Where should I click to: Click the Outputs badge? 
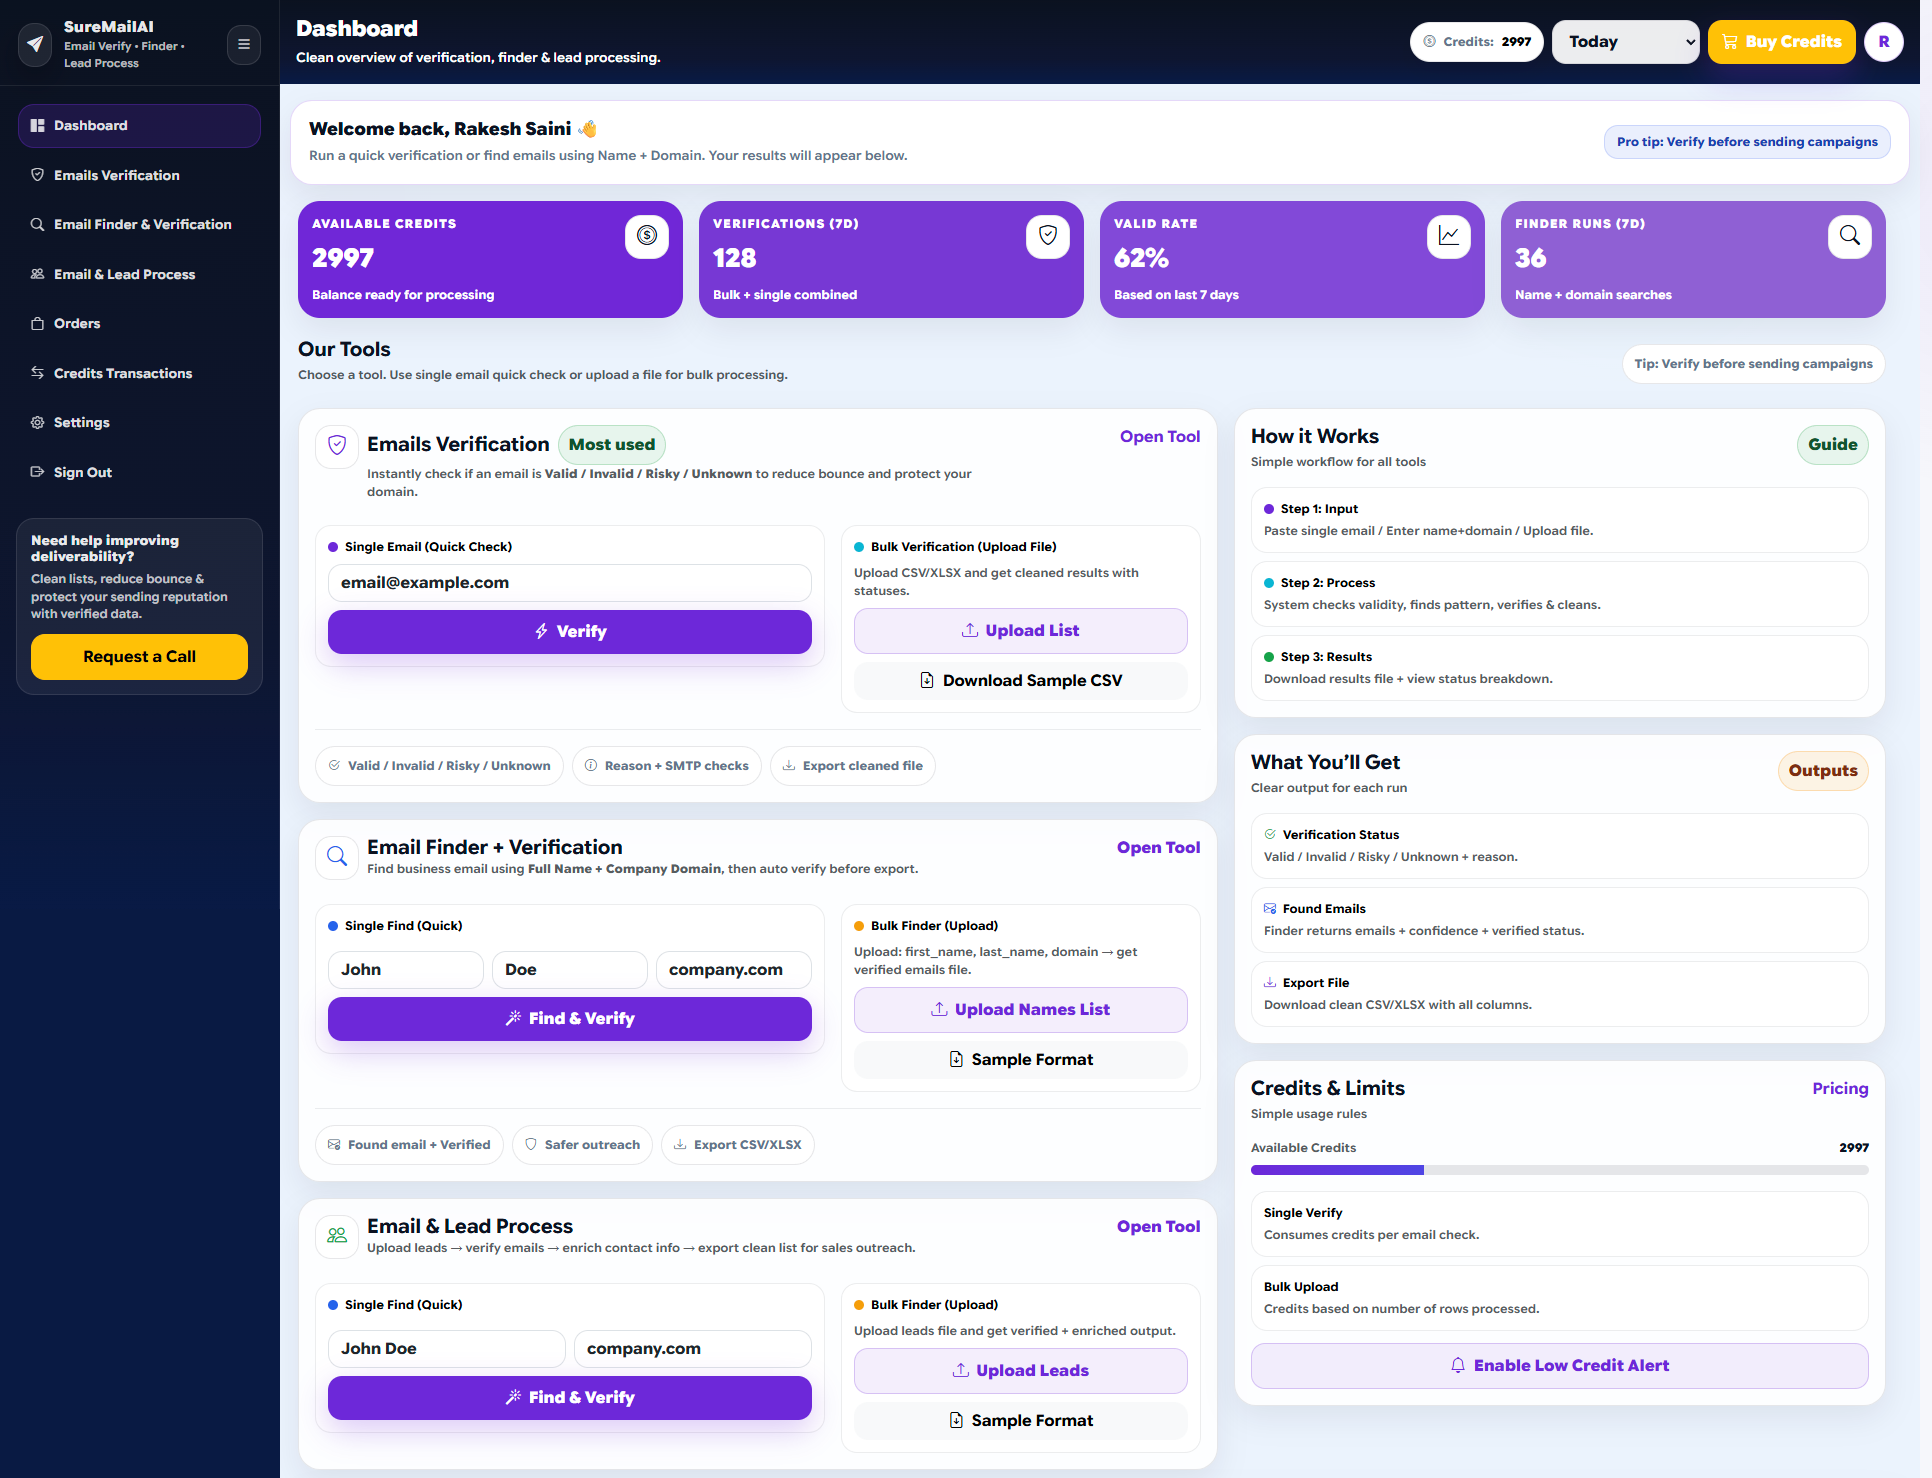click(x=1822, y=771)
